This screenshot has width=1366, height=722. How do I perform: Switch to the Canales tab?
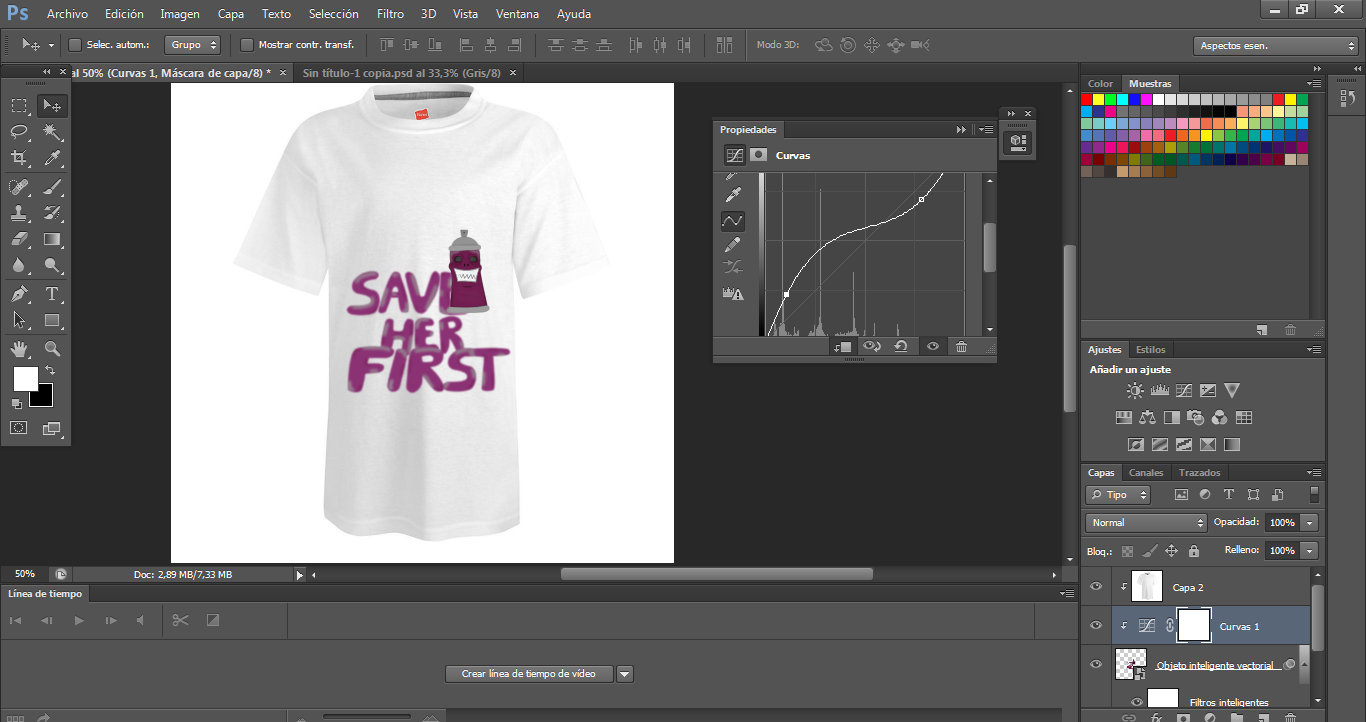click(x=1145, y=473)
